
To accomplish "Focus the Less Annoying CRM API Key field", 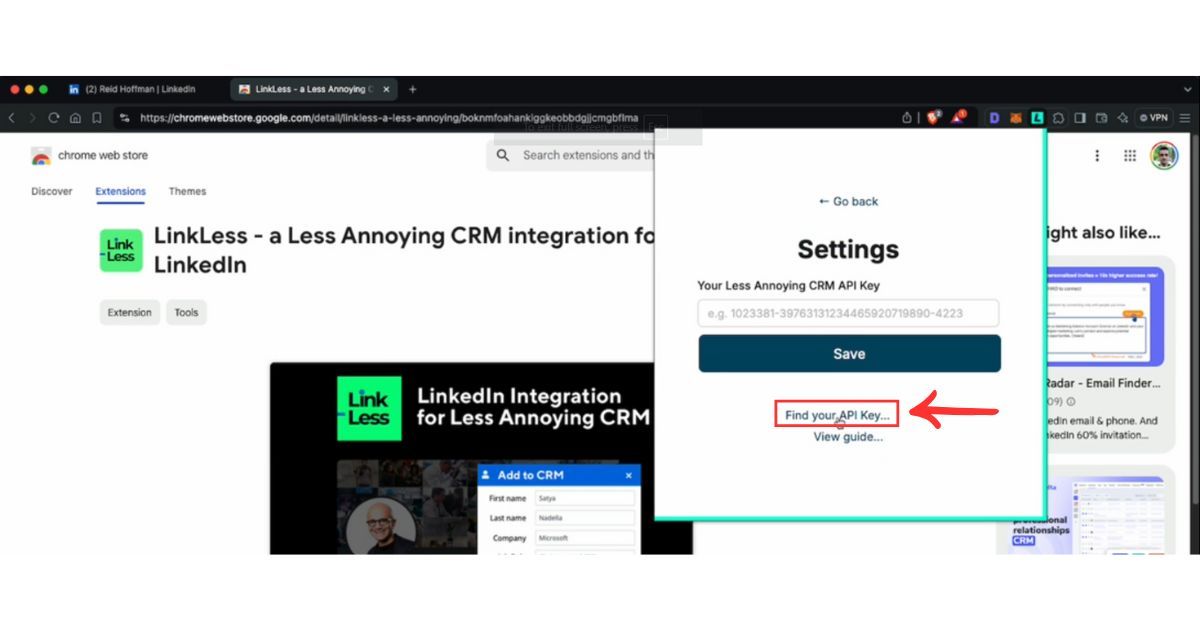I will click(x=848, y=313).
